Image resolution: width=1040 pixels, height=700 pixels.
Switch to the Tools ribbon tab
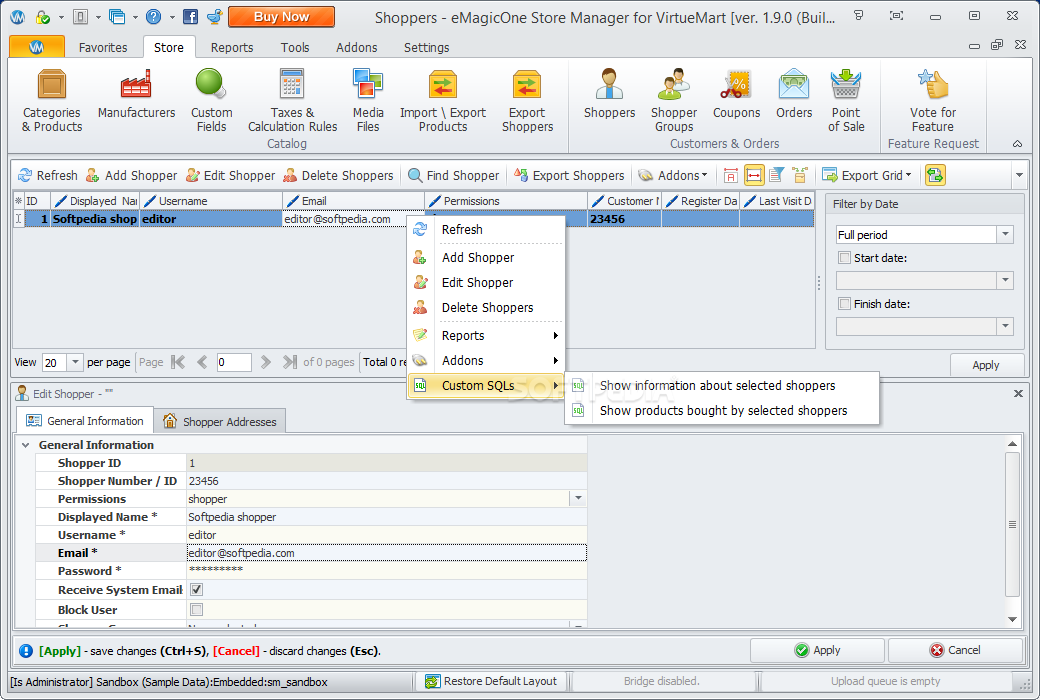click(294, 47)
